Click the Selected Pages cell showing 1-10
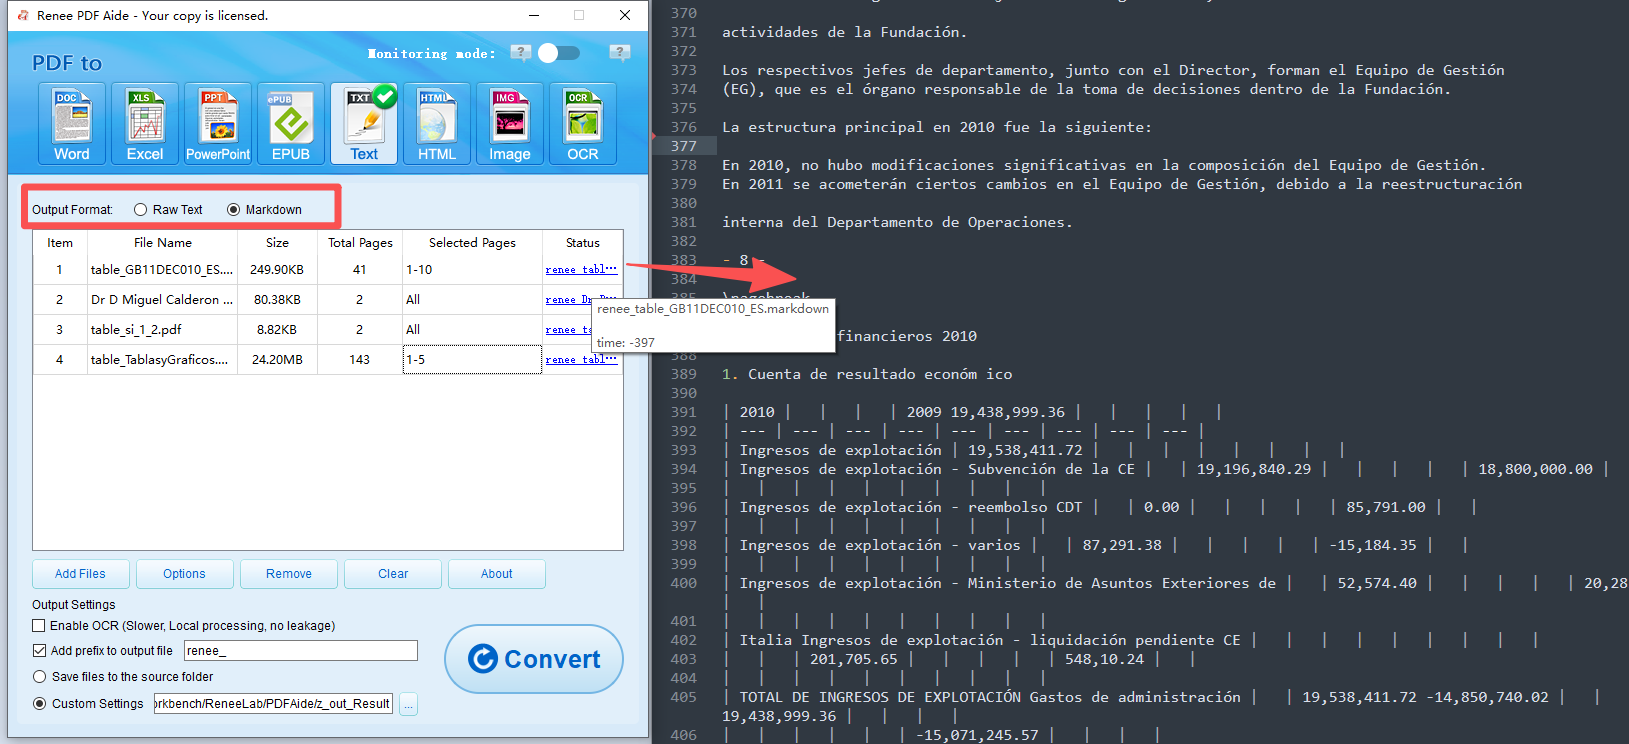 click(x=472, y=270)
